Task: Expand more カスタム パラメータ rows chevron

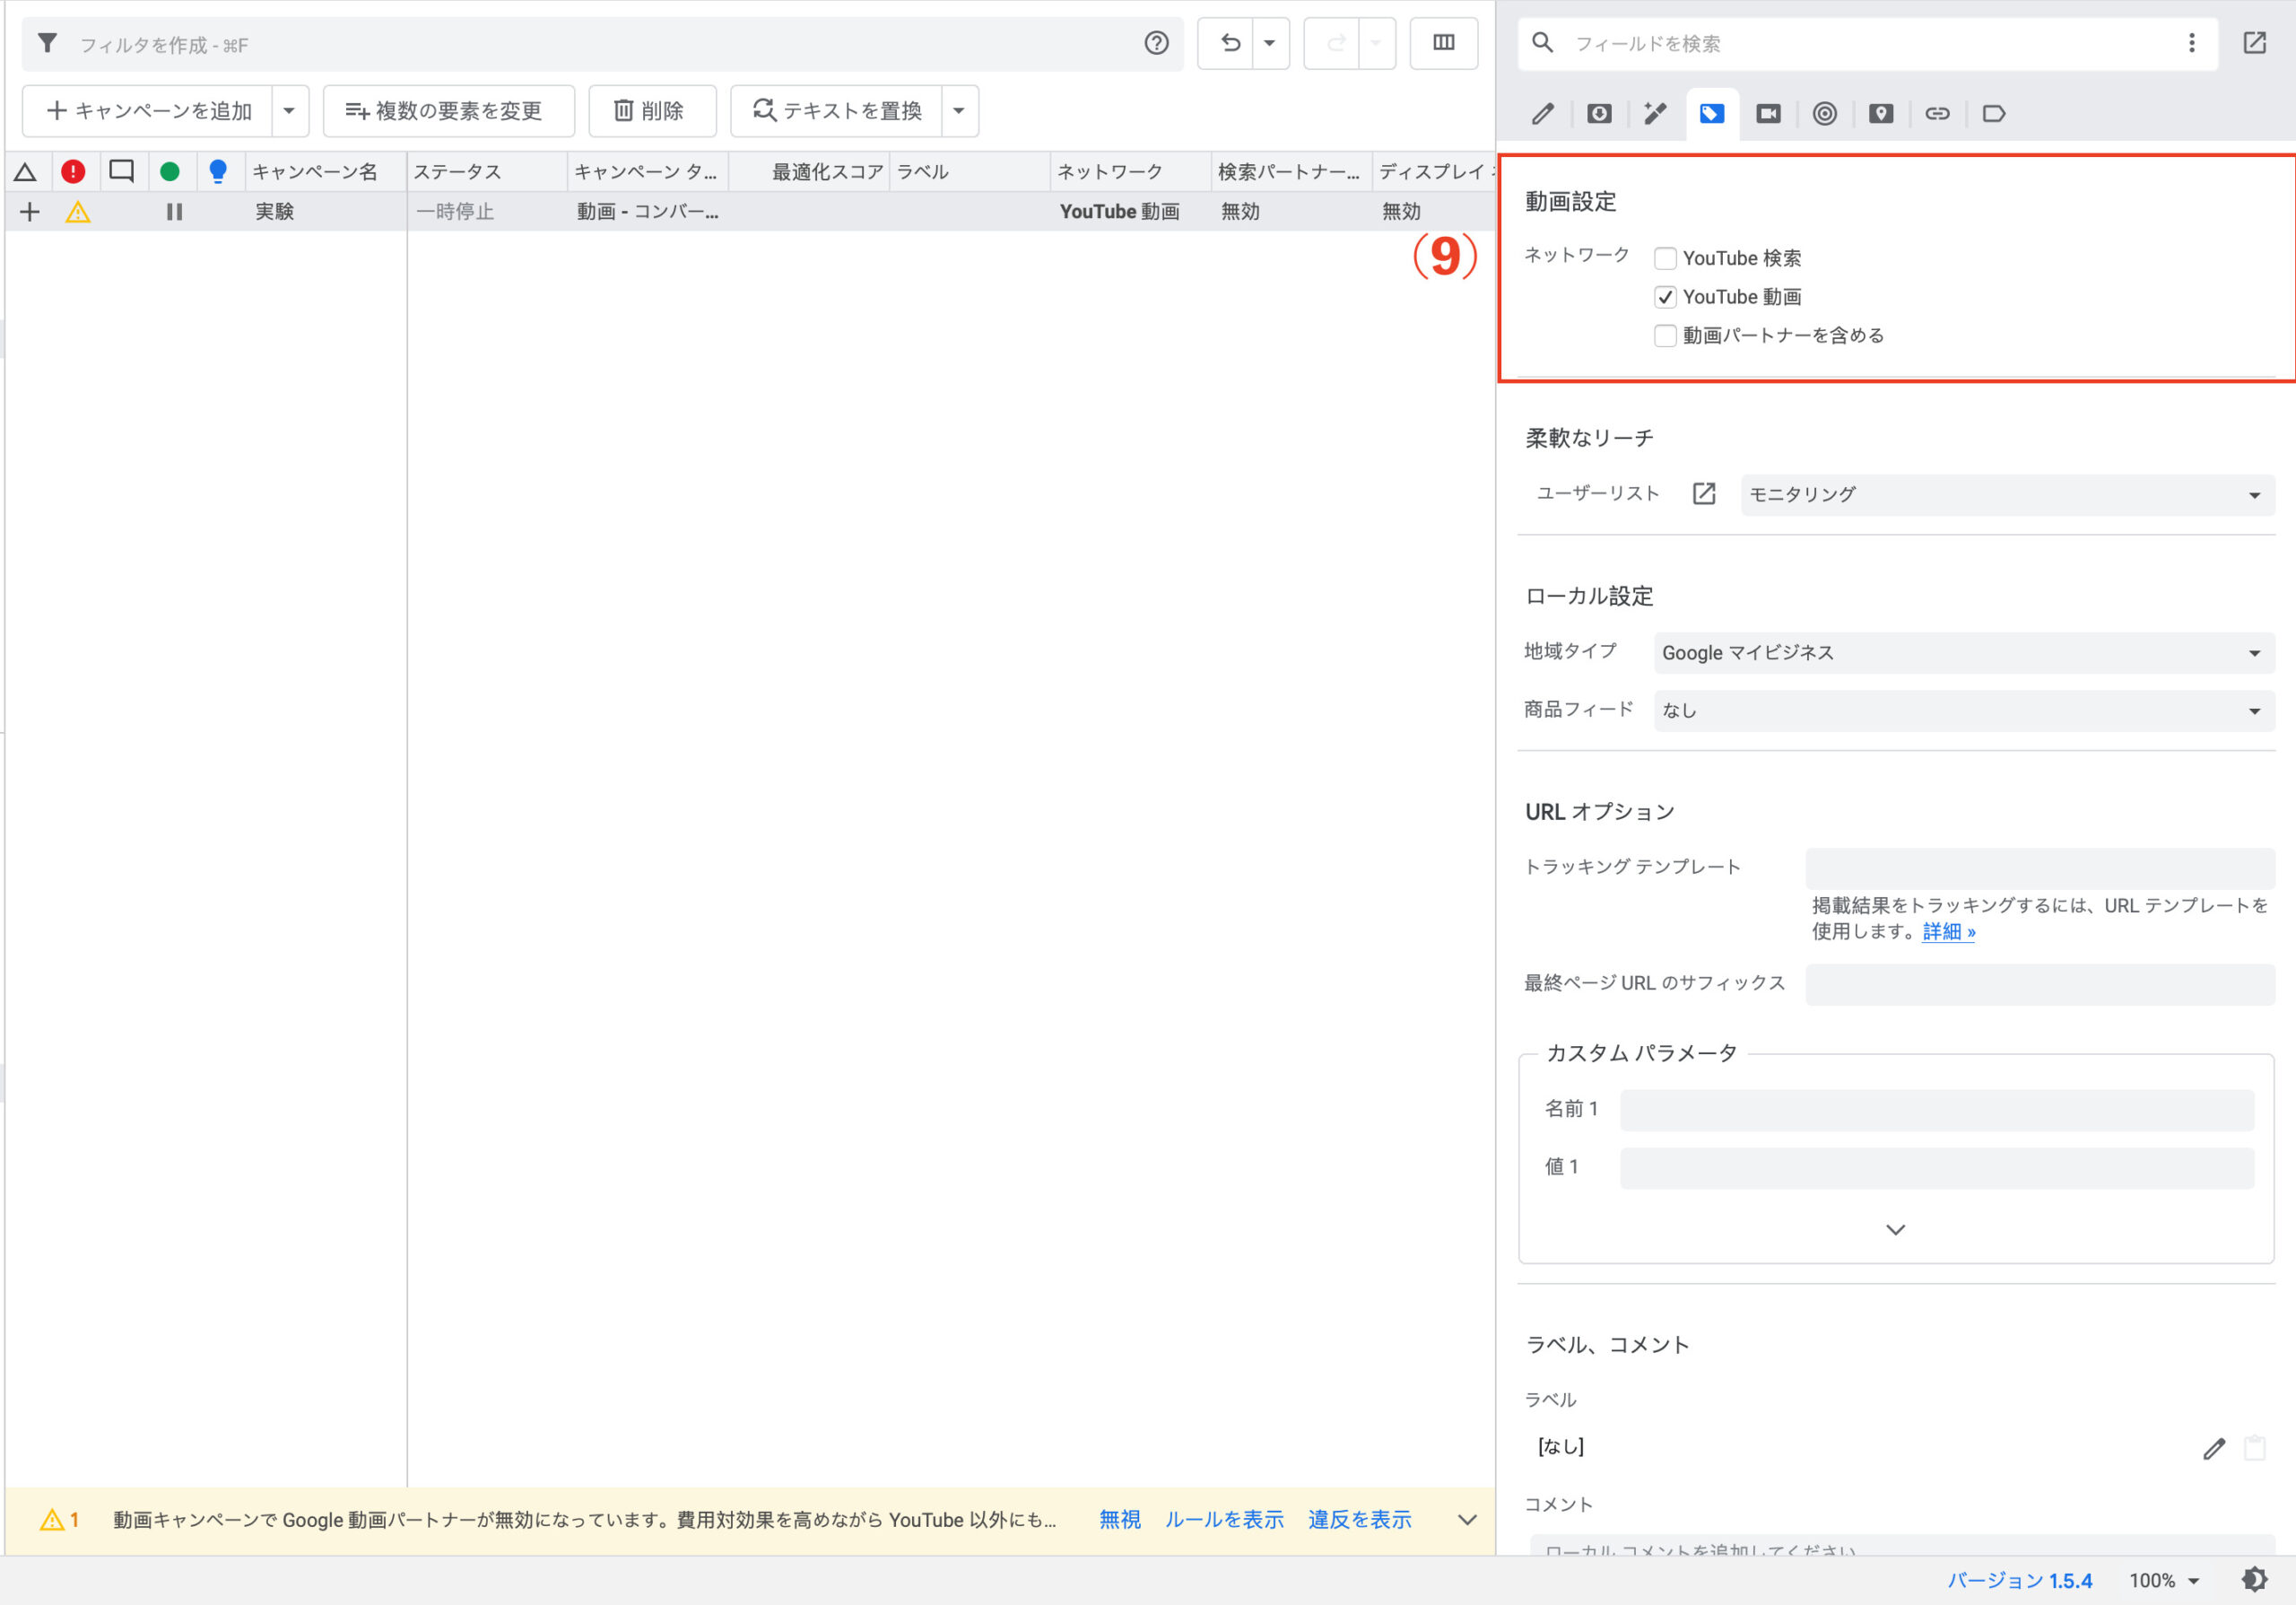Action: click(1895, 1229)
